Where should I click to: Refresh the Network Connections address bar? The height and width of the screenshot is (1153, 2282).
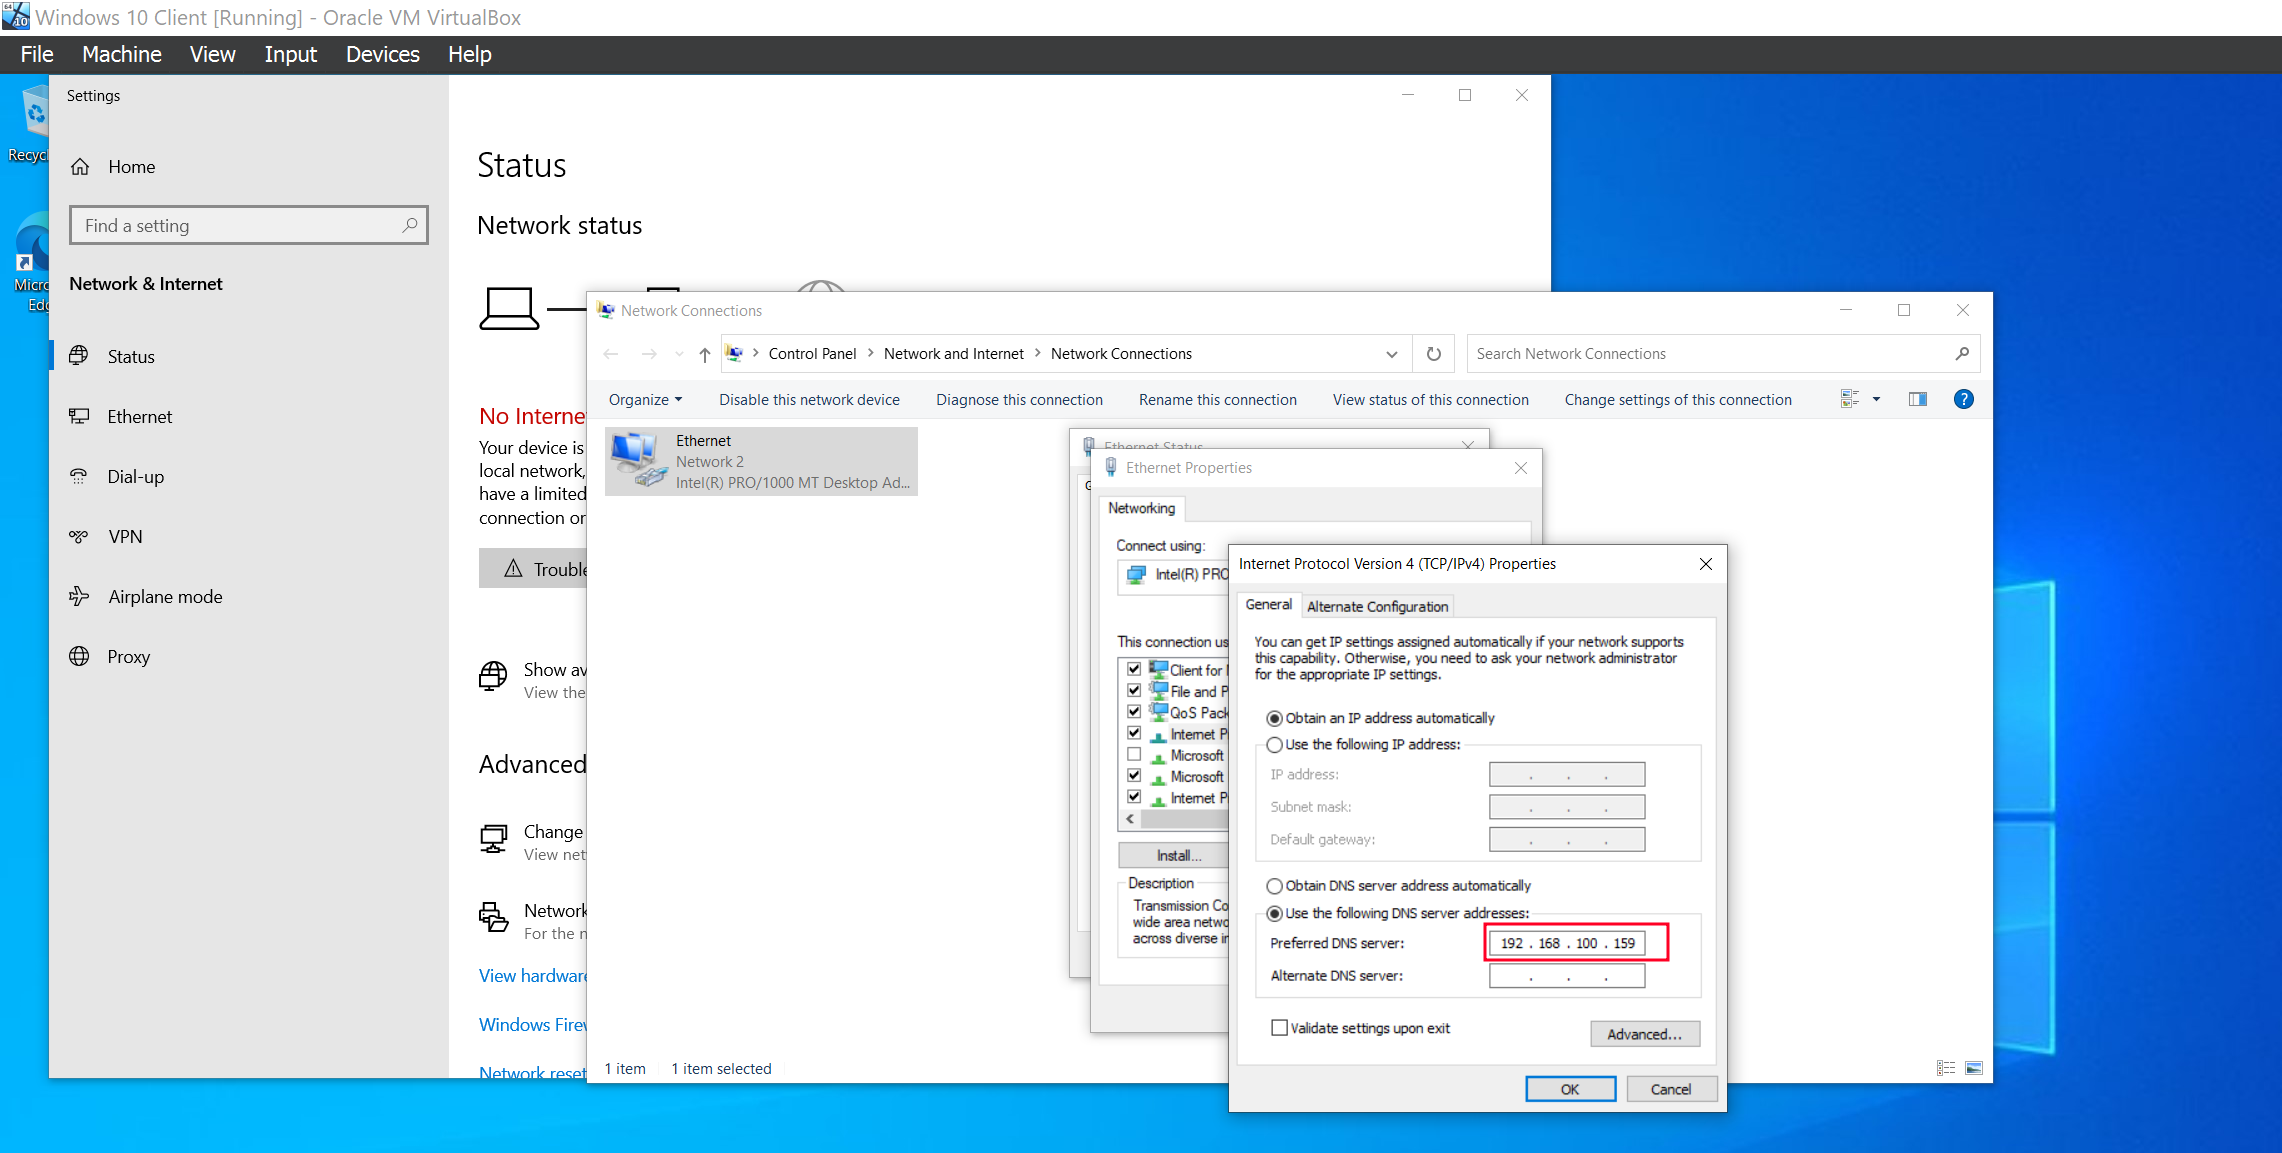(1433, 354)
